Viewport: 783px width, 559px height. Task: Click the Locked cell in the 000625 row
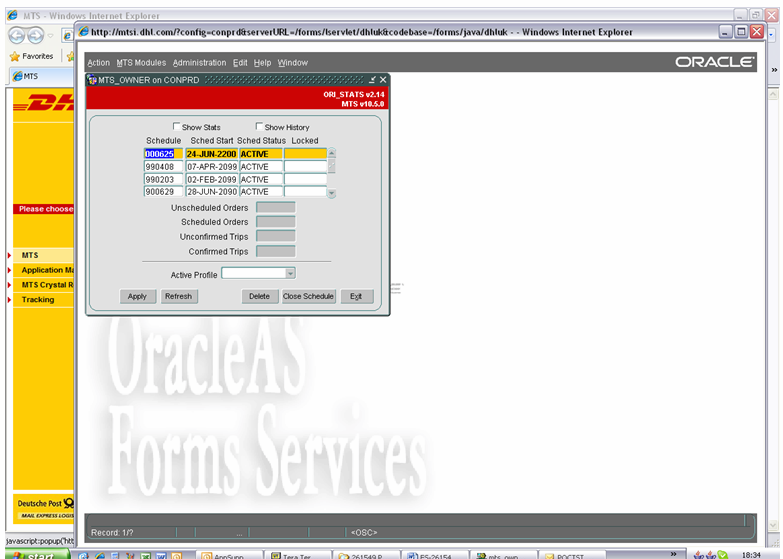point(305,154)
